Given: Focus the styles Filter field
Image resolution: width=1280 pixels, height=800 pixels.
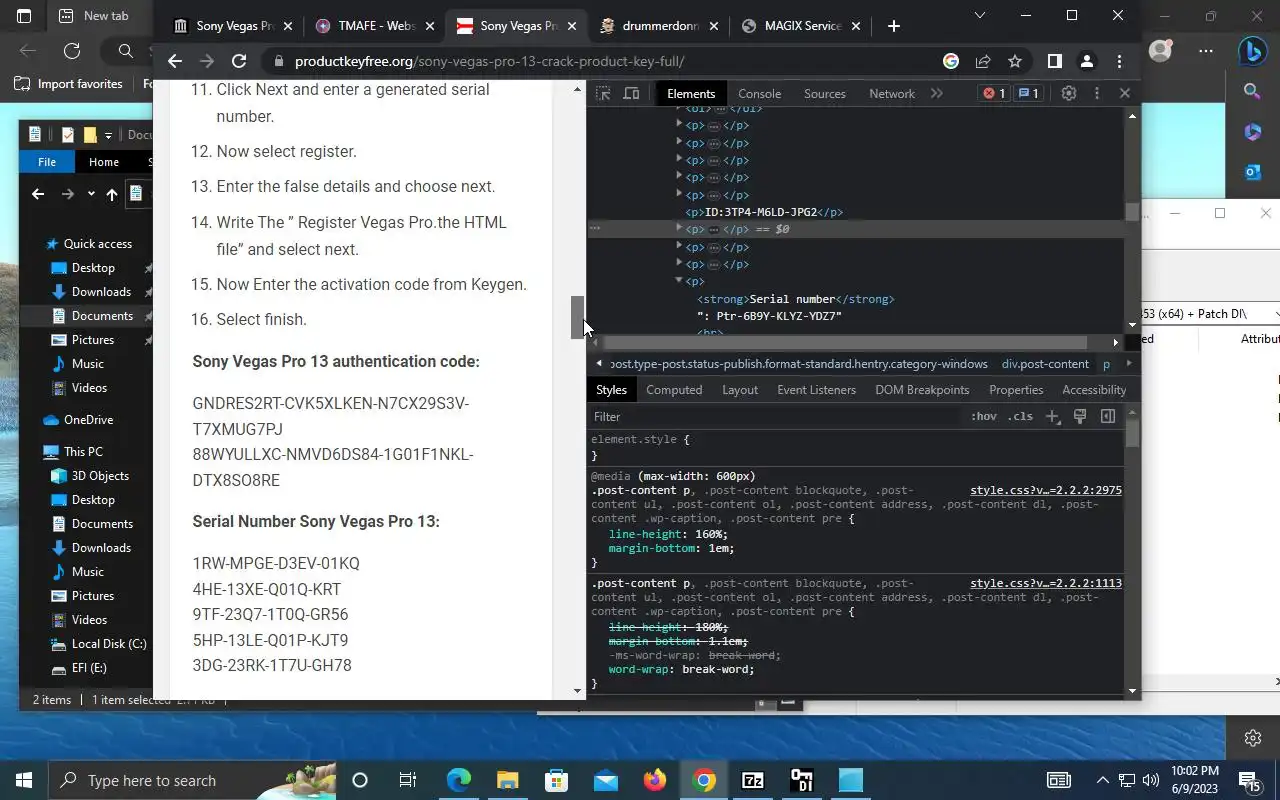Looking at the screenshot, I should (775, 416).
